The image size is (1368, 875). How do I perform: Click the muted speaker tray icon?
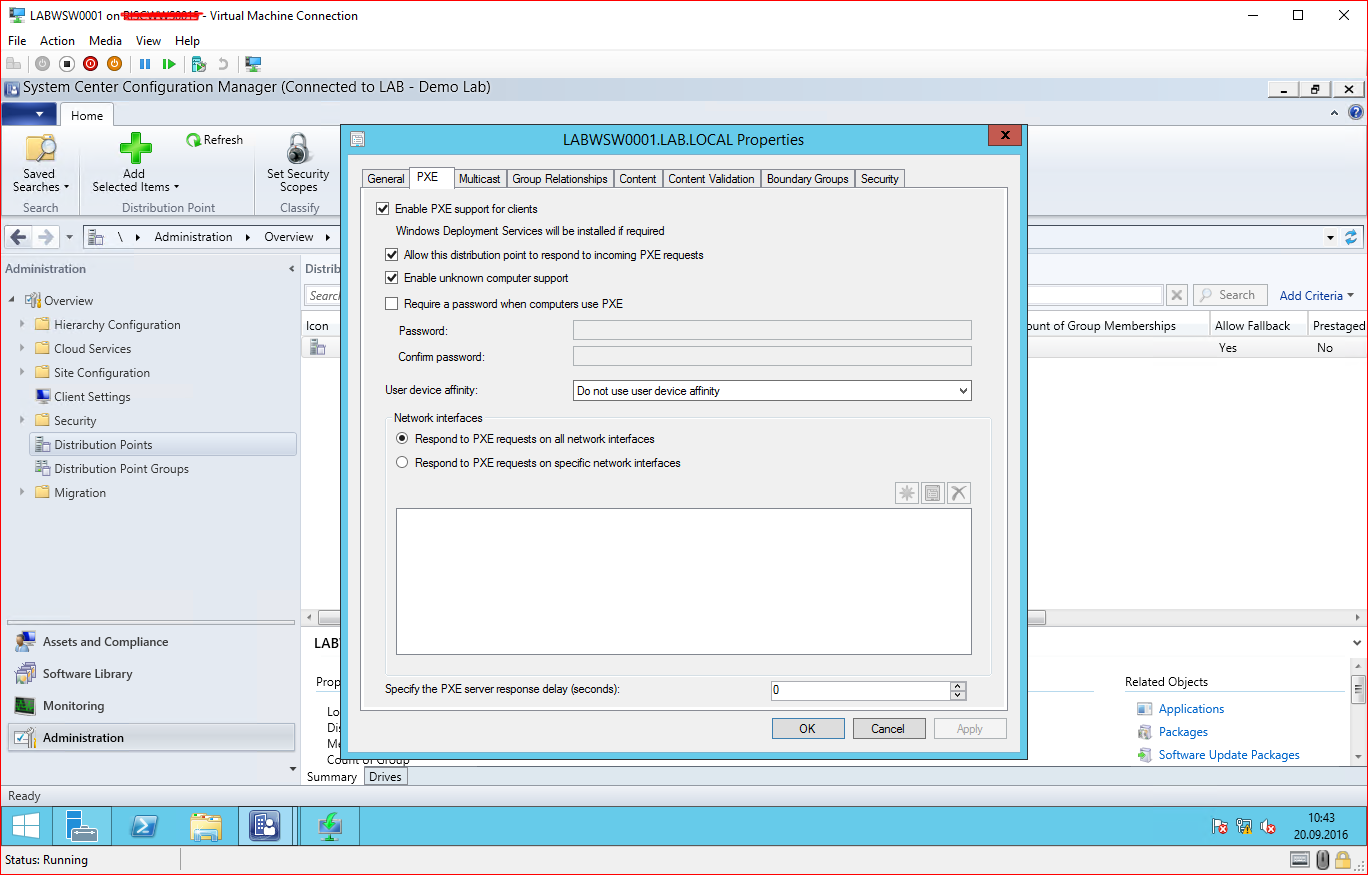1268,827
